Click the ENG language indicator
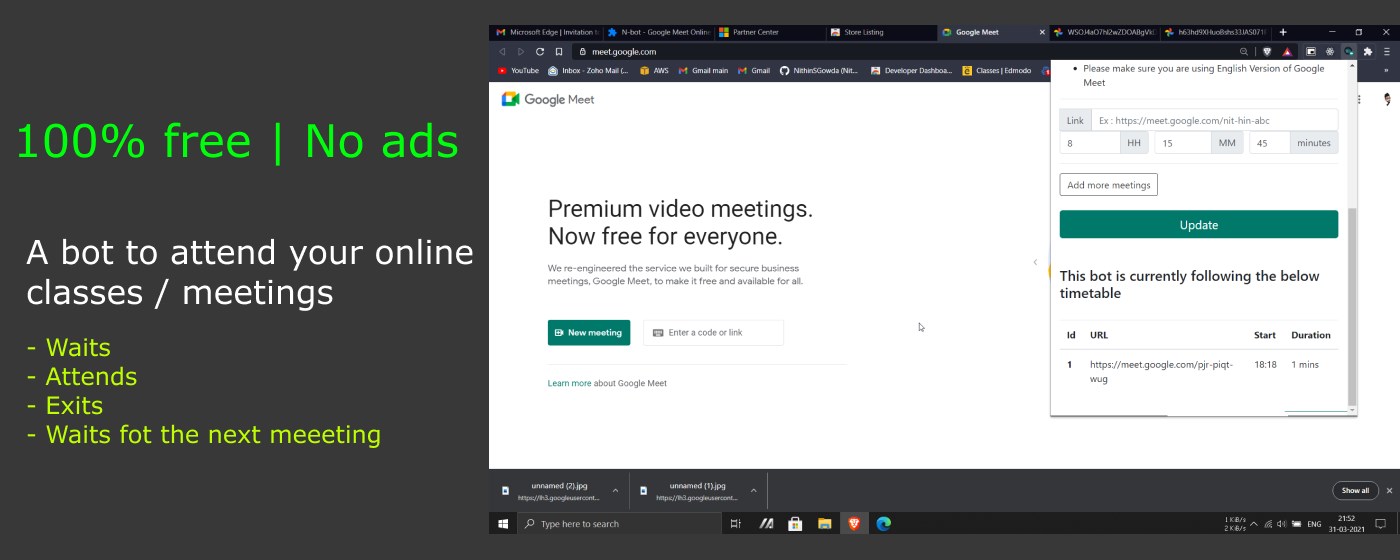Screen dimensions: 1400x560 pos(1314,524)
